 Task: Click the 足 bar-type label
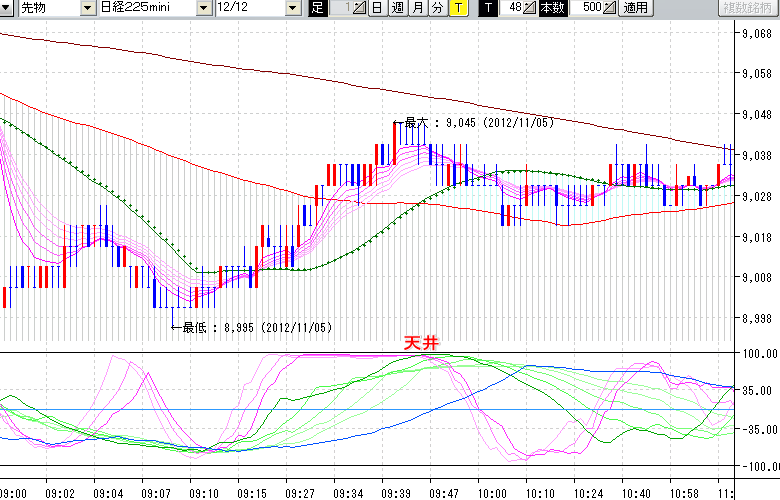pyautogui.click(x=317, y=8)
